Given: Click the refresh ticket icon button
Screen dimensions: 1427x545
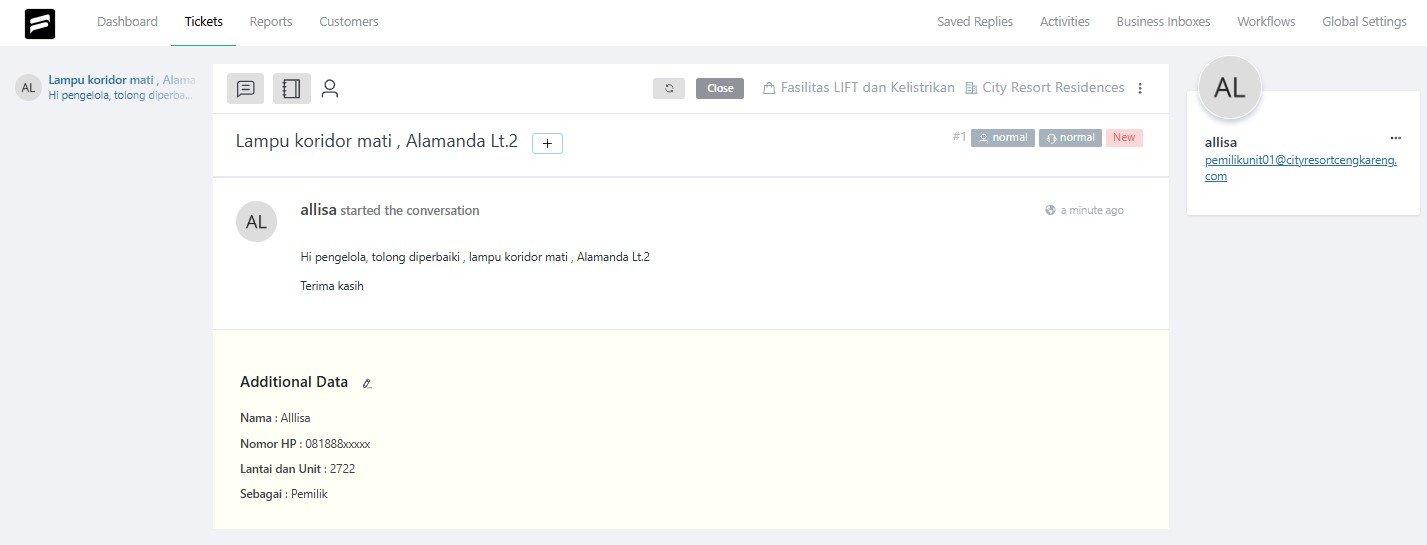Looking at the screenshot, I should coord(669,88).
